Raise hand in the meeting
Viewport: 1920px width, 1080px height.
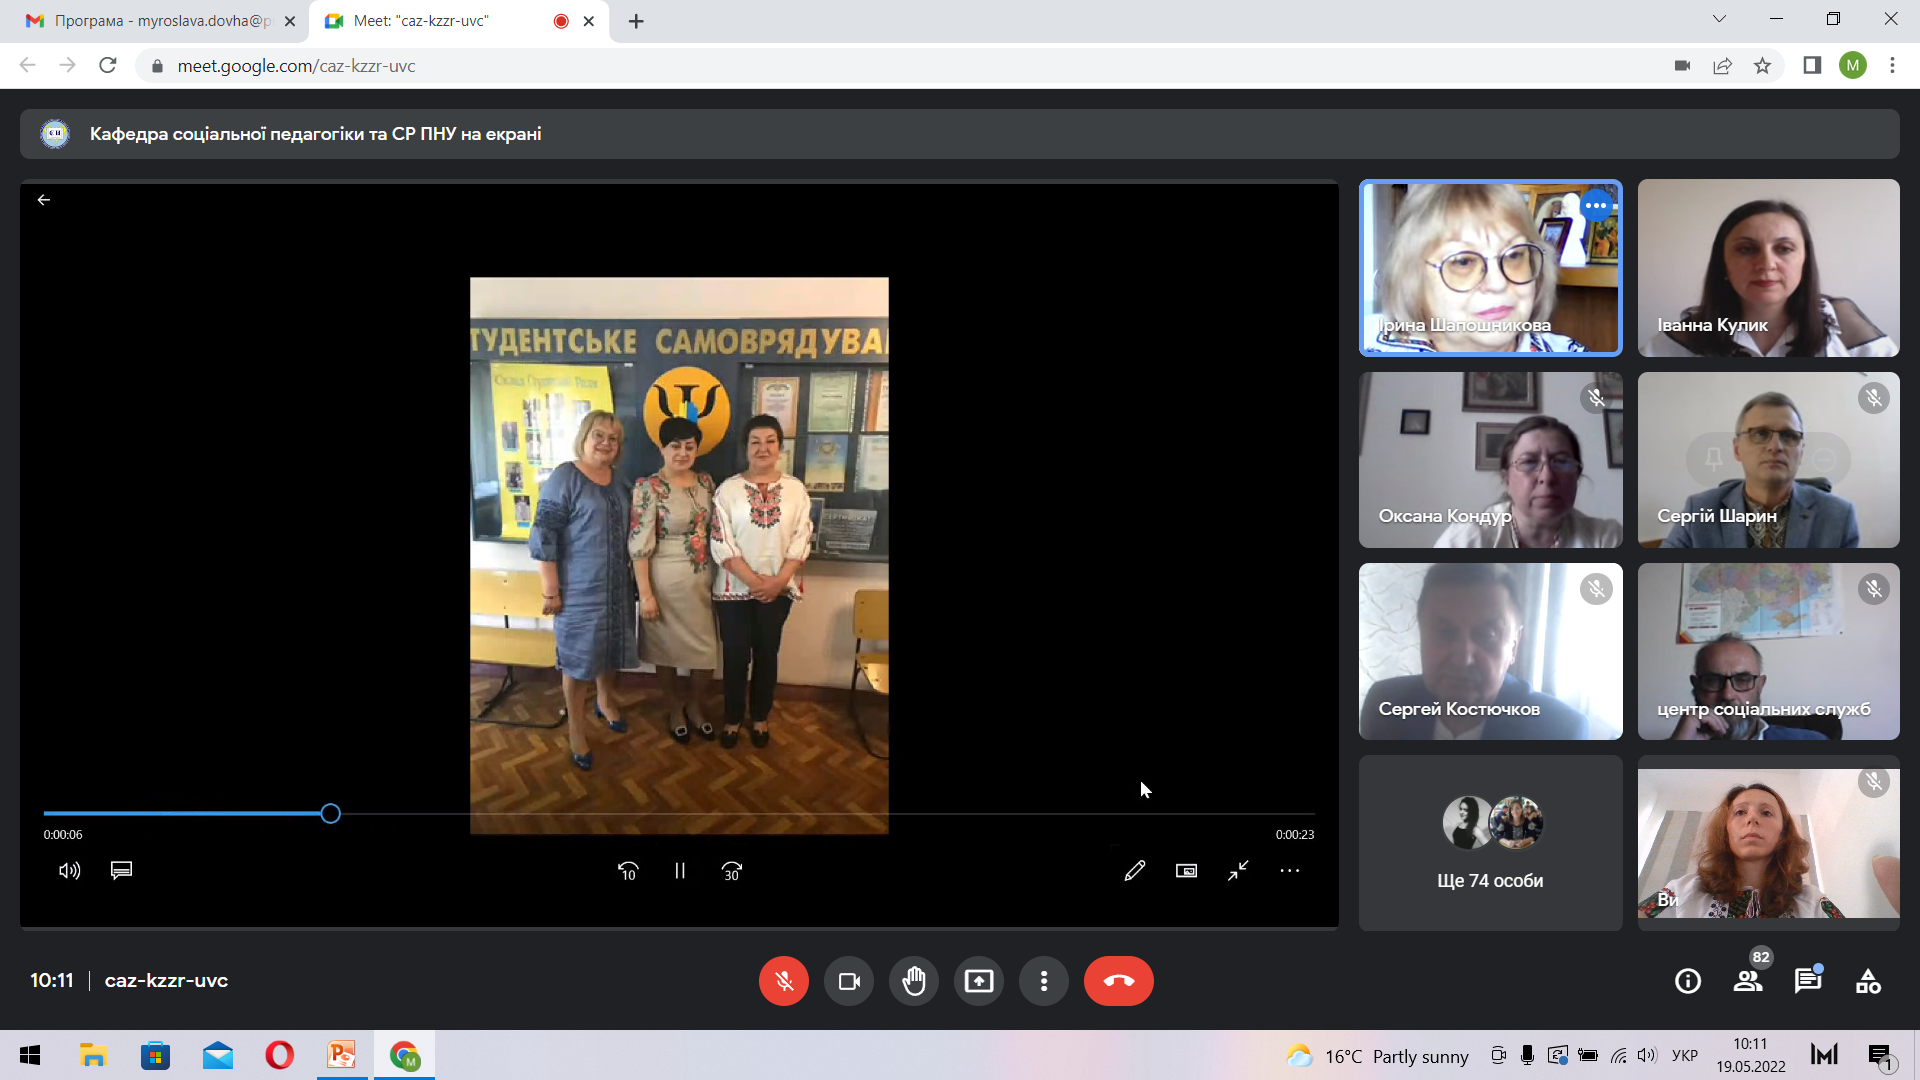tap(913, 981)
